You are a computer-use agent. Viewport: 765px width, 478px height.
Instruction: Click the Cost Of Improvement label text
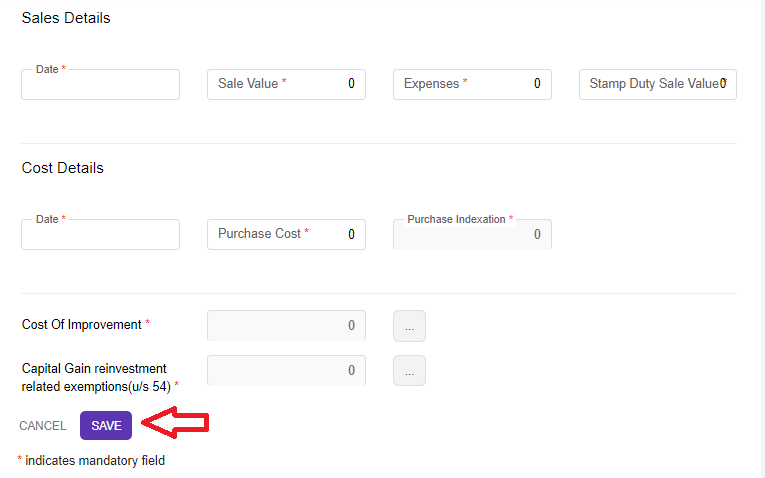click(83, 325)
